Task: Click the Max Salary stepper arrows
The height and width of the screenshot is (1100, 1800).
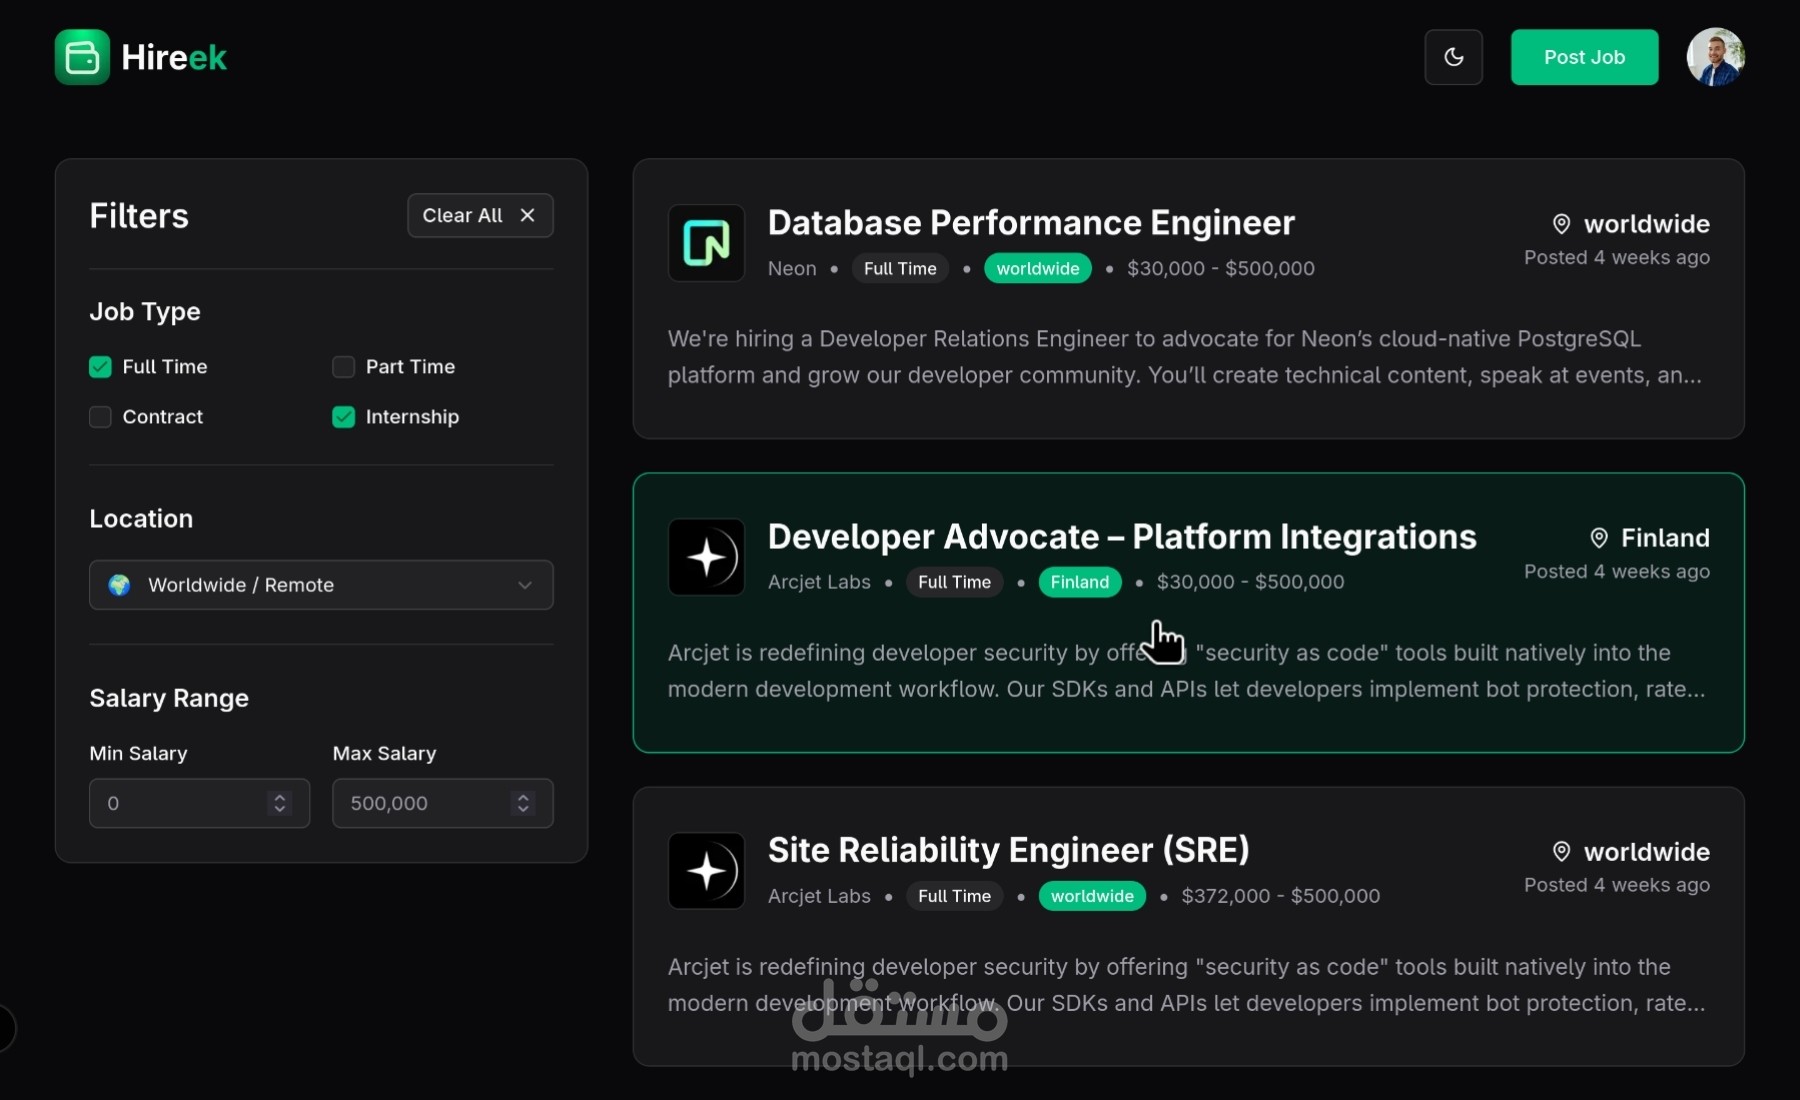Action: click(523, 803)
